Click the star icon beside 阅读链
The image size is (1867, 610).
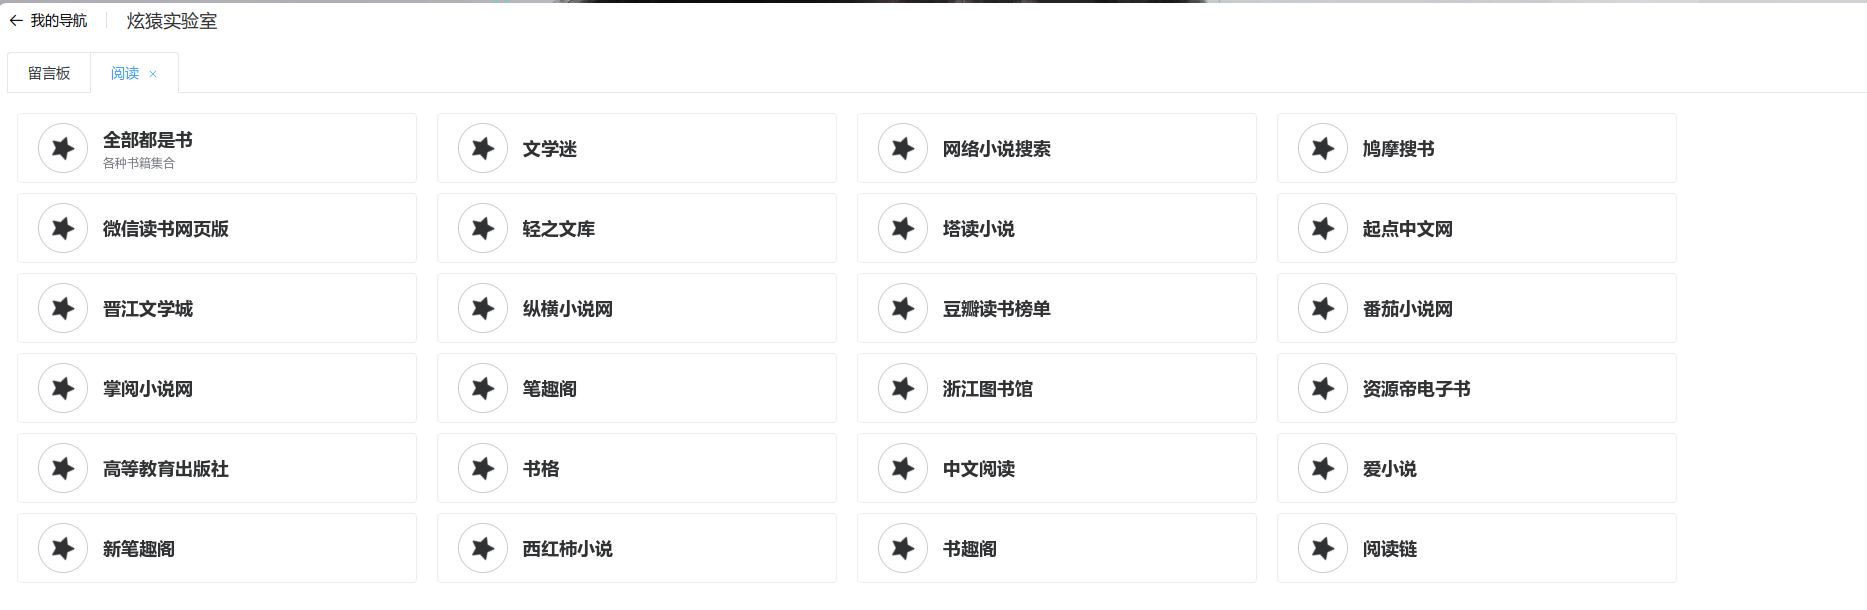1323,549
